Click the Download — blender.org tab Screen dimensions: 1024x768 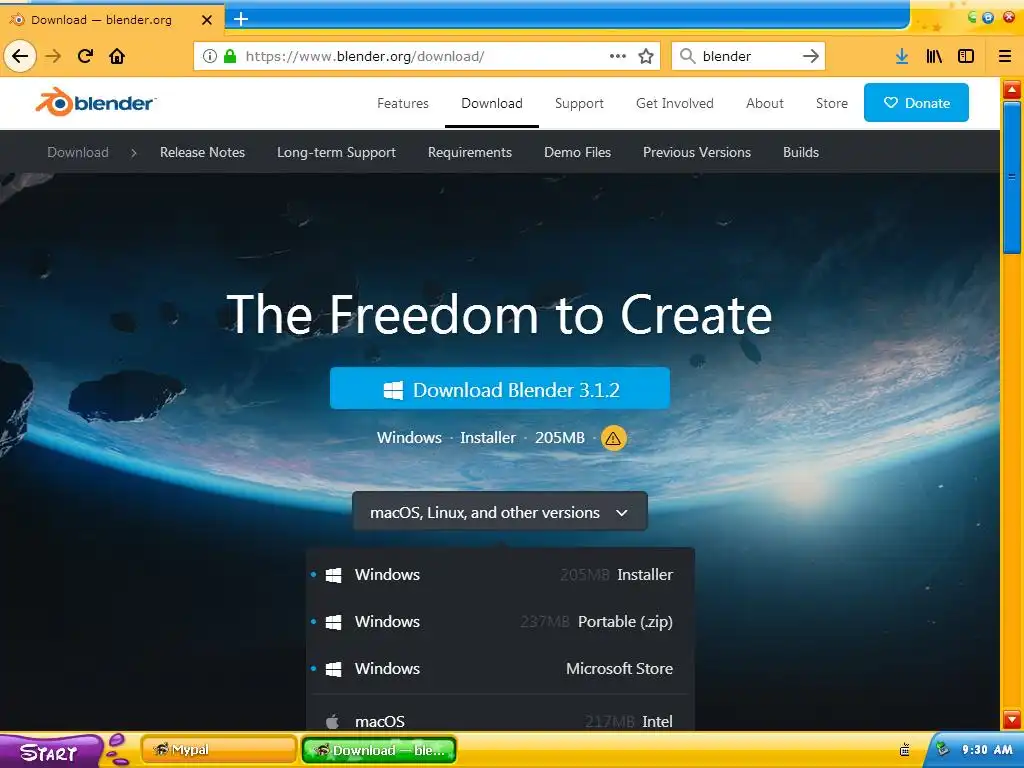coord(111,20)
